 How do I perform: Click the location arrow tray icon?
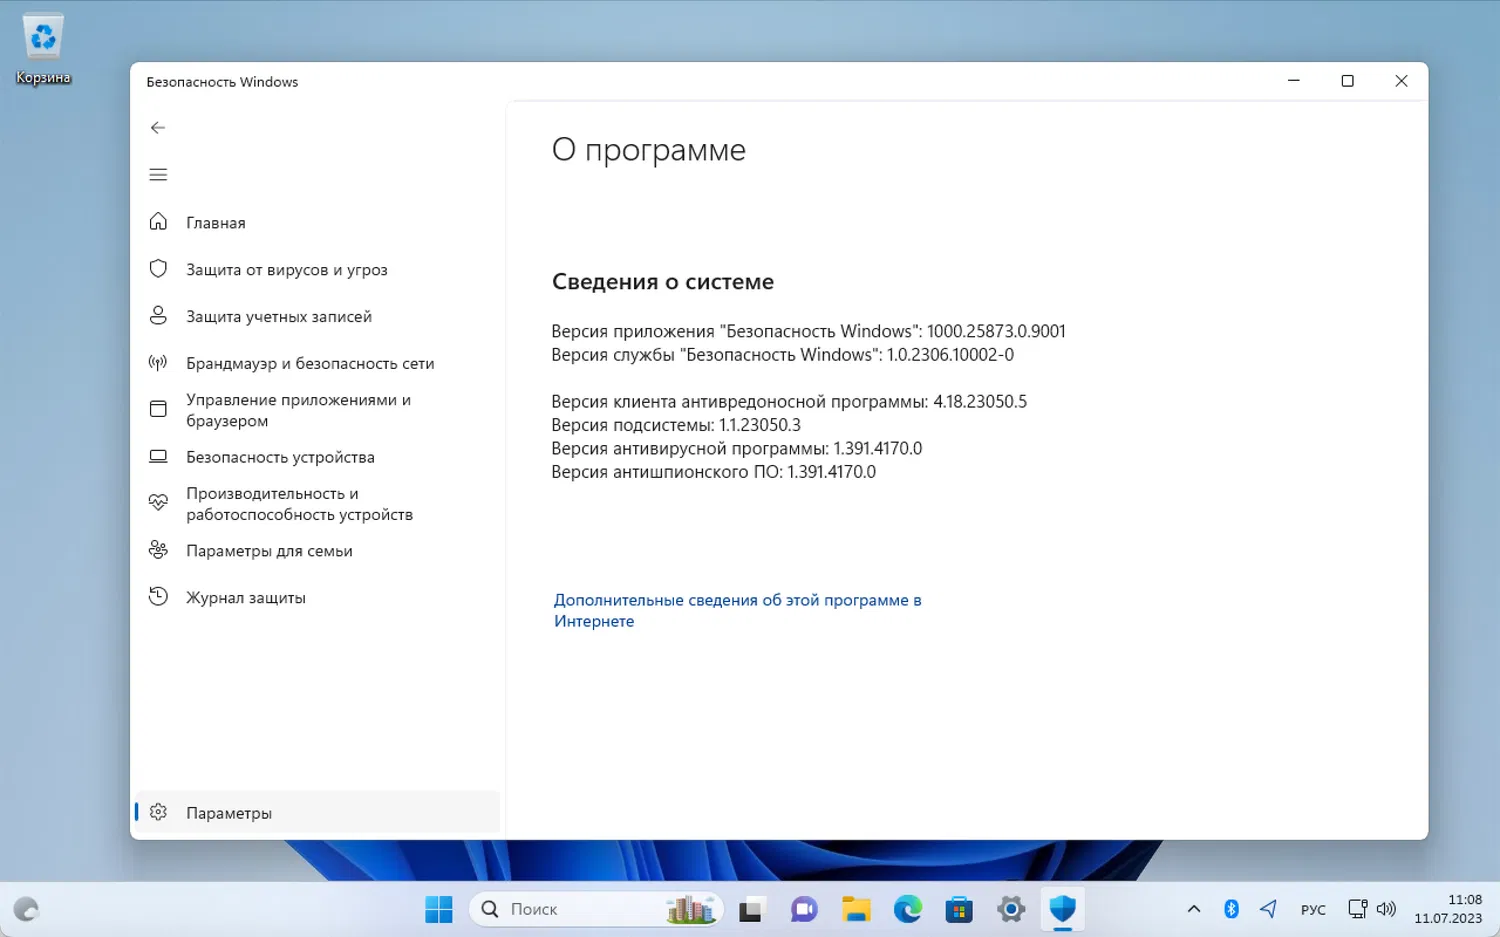pos(1268,909)
